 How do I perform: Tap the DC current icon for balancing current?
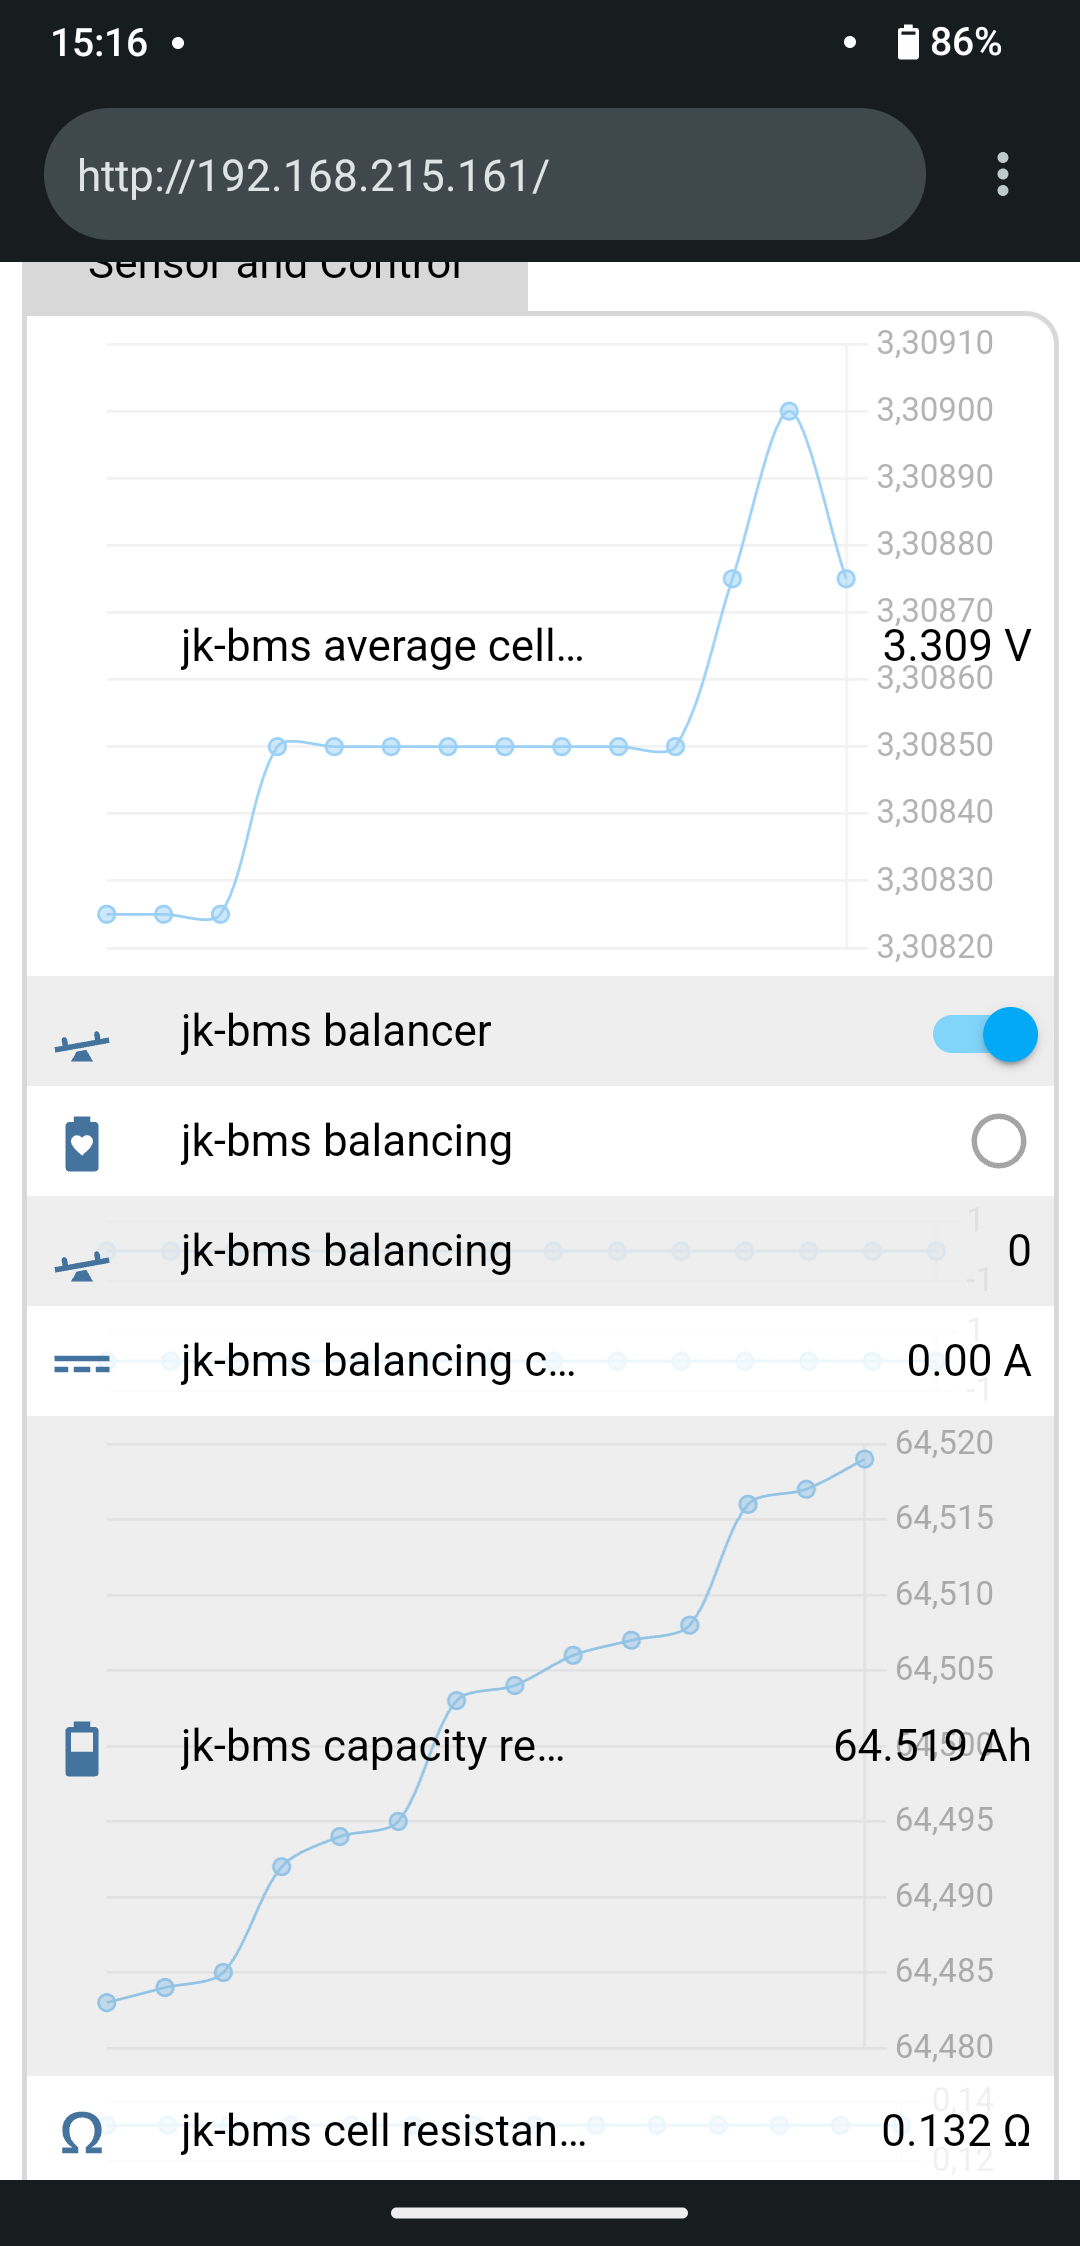(x=82, y=1363)
